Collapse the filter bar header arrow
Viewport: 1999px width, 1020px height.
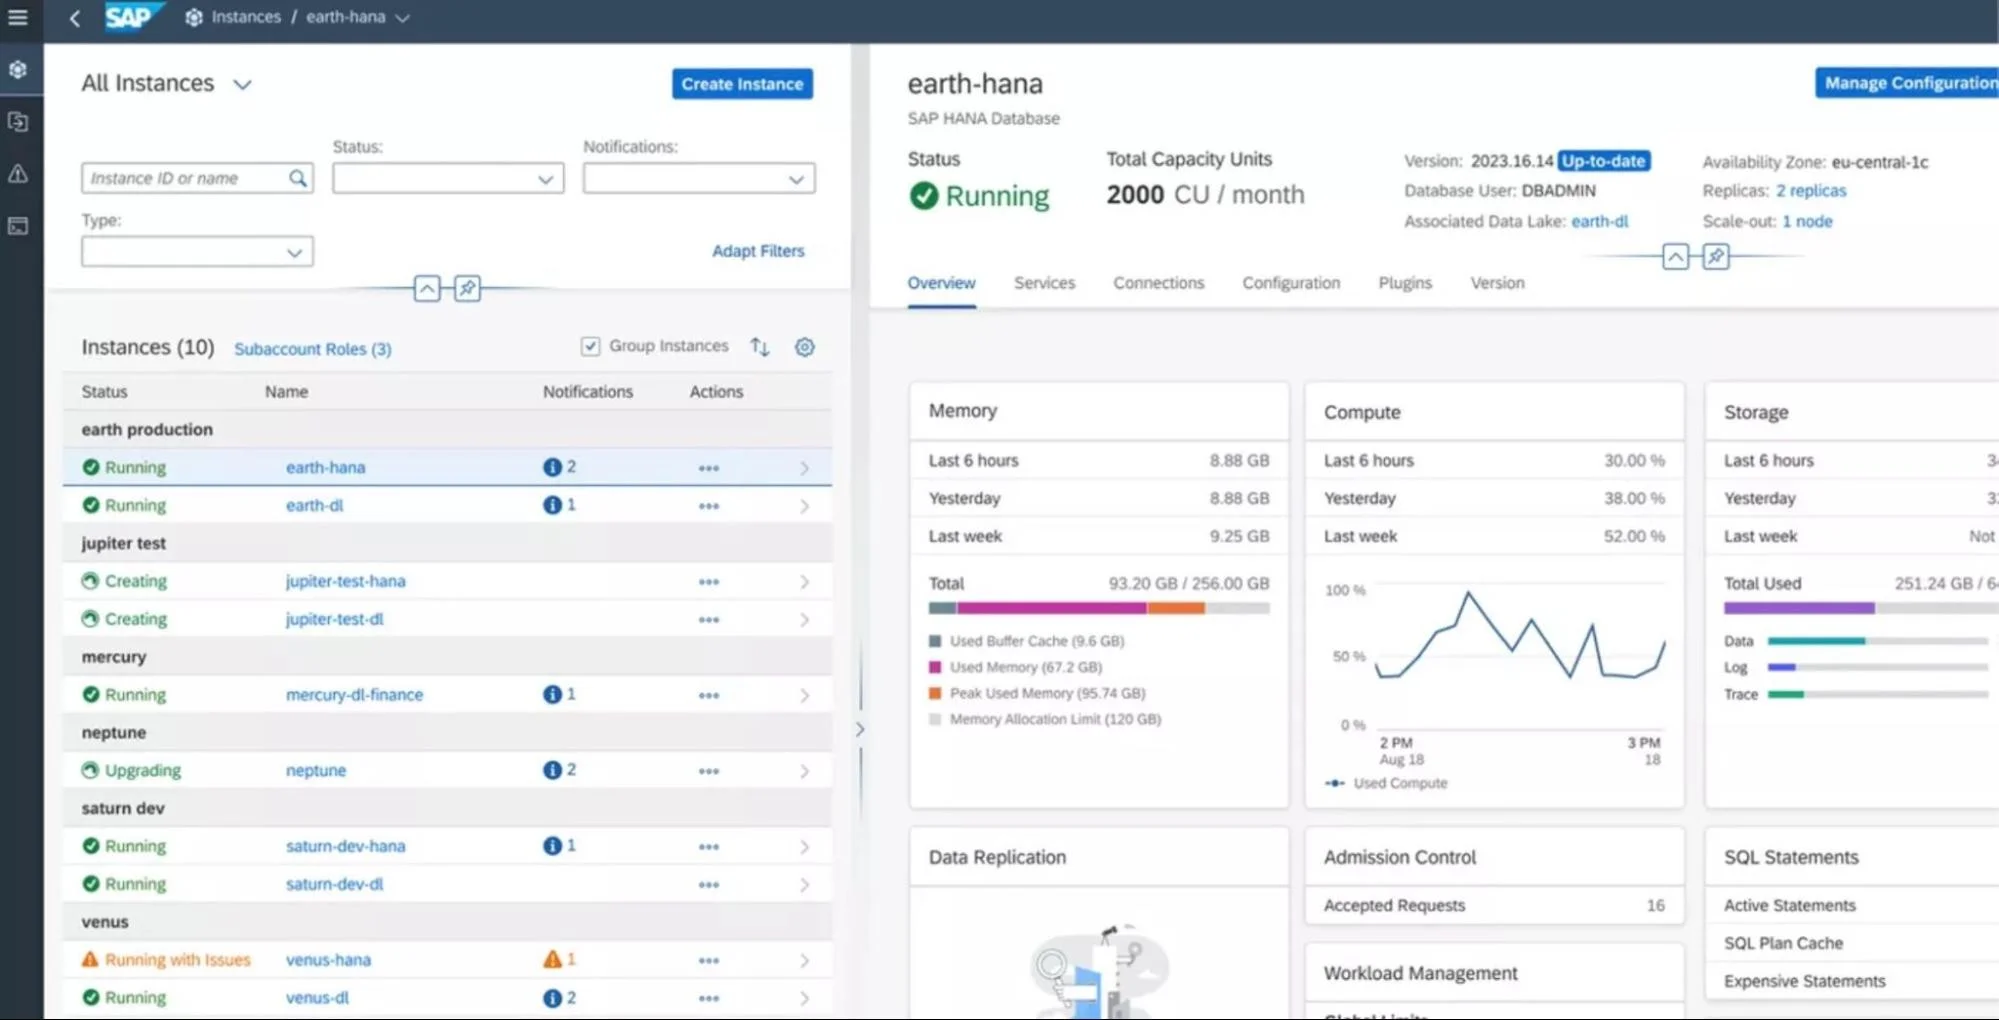427,289
